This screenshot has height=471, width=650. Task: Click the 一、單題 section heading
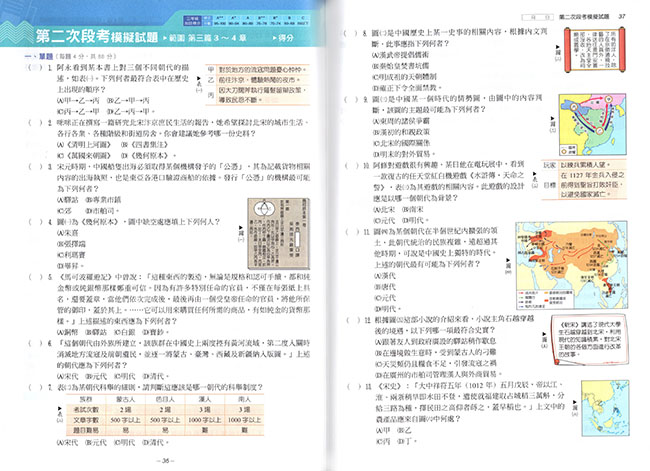[x=38, y=56]
